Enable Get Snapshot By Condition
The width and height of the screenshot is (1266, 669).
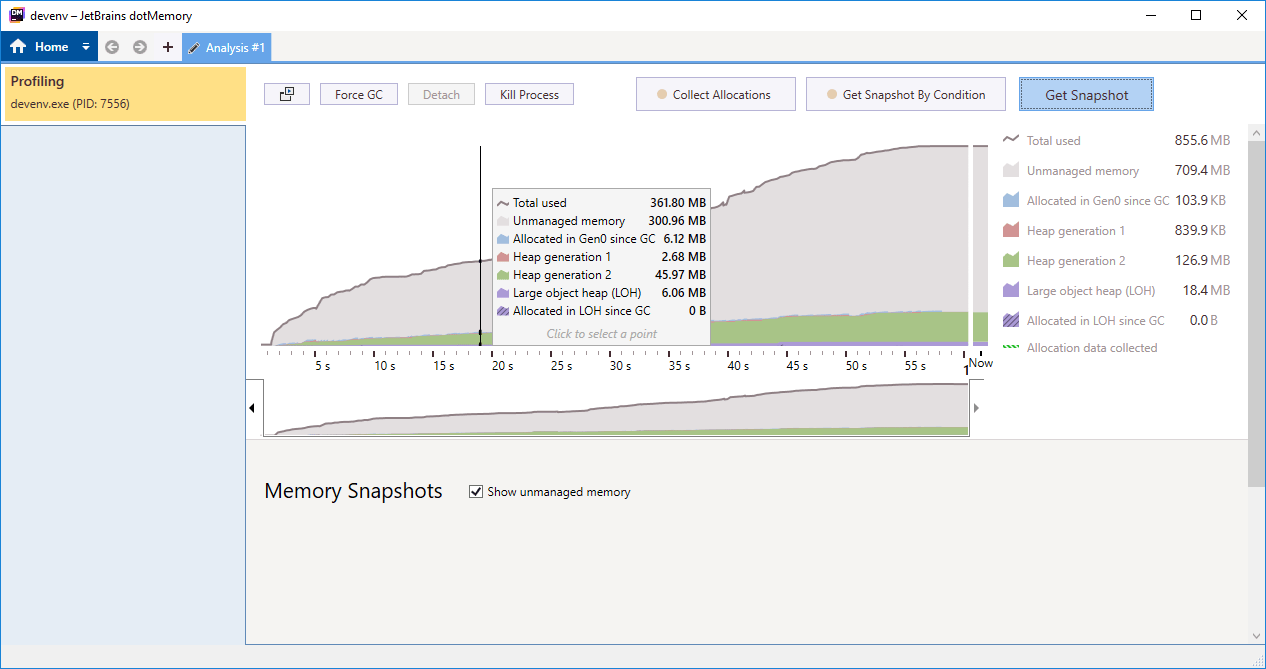pos(906,94)
